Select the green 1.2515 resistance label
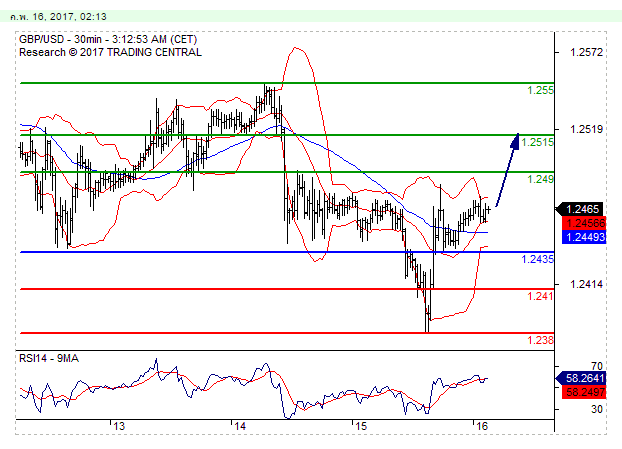622x449 pixels. point(537,142)
